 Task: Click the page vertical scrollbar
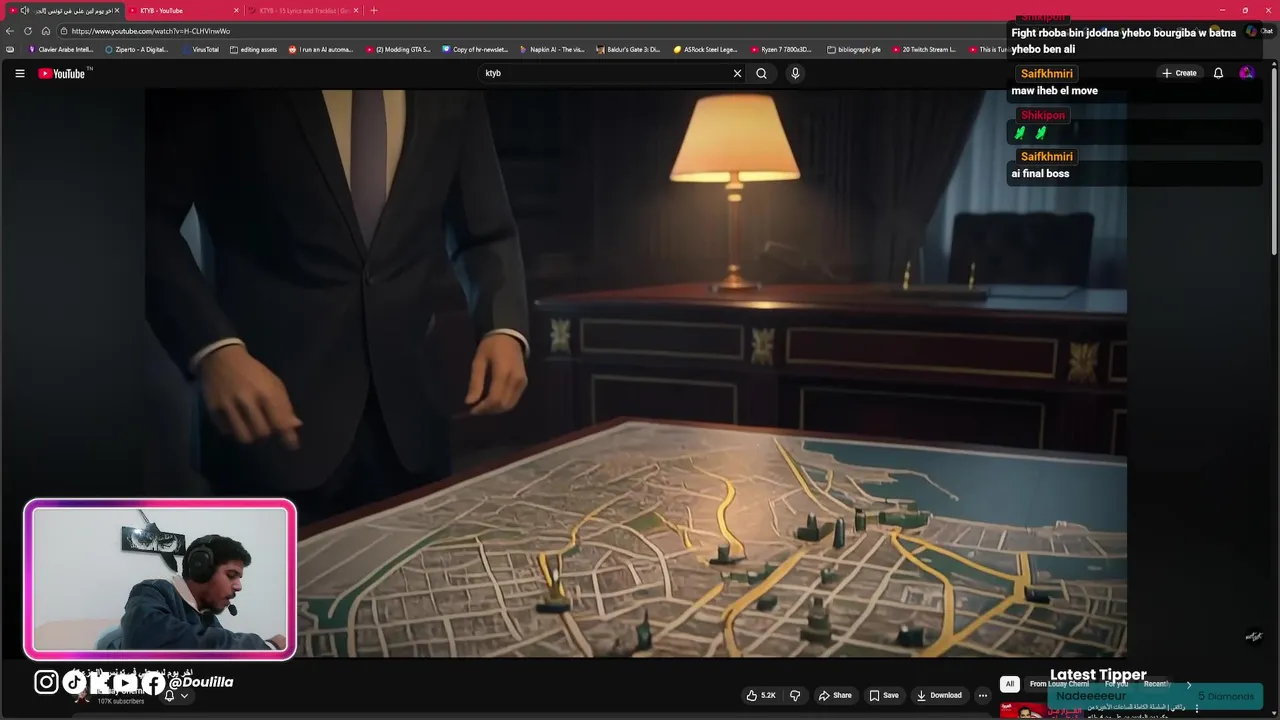pyautogui.click(x=1274, y=160)
